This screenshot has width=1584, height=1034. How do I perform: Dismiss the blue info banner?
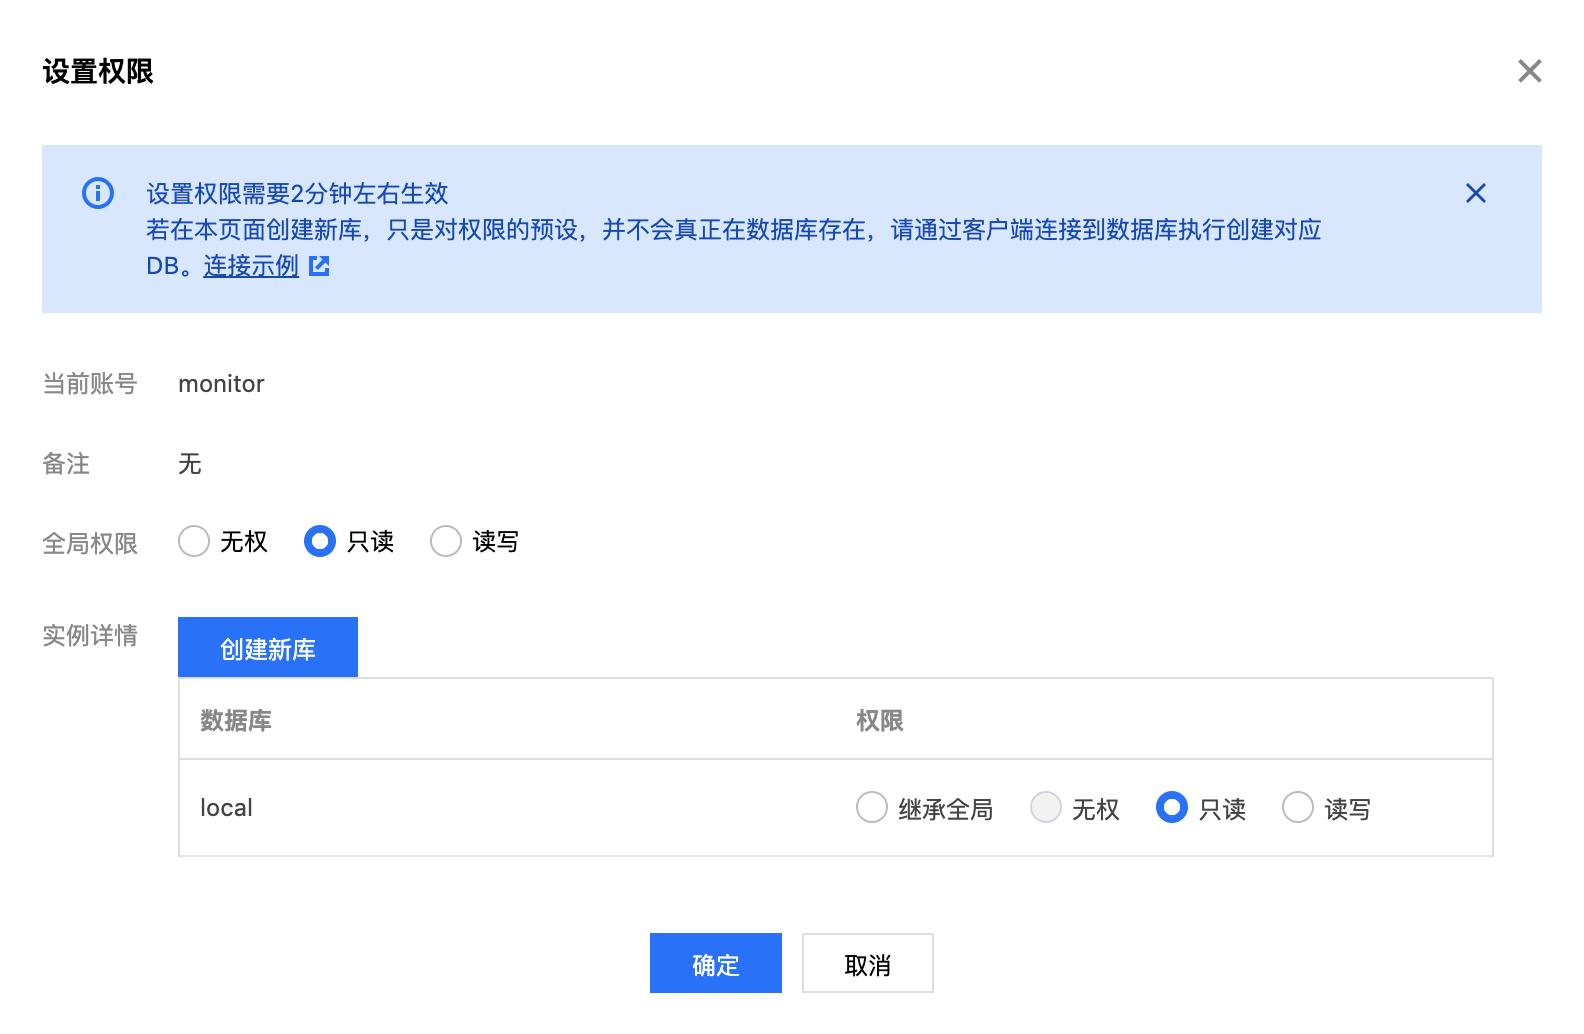[x=1475, y=193]
